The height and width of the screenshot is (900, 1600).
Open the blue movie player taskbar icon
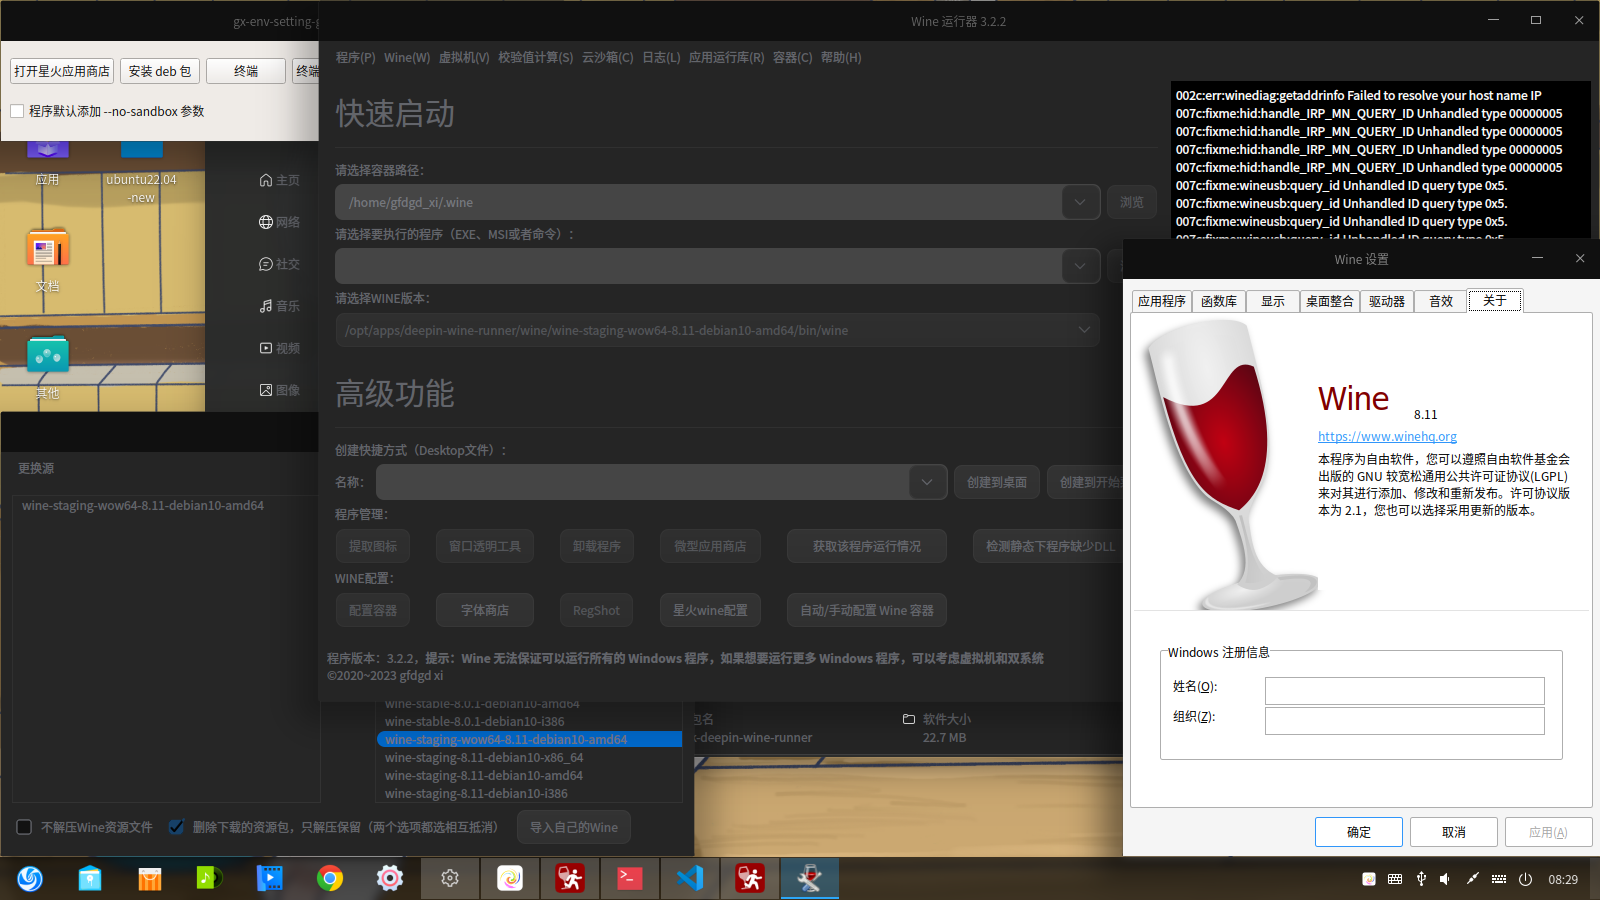pos(270,878)
